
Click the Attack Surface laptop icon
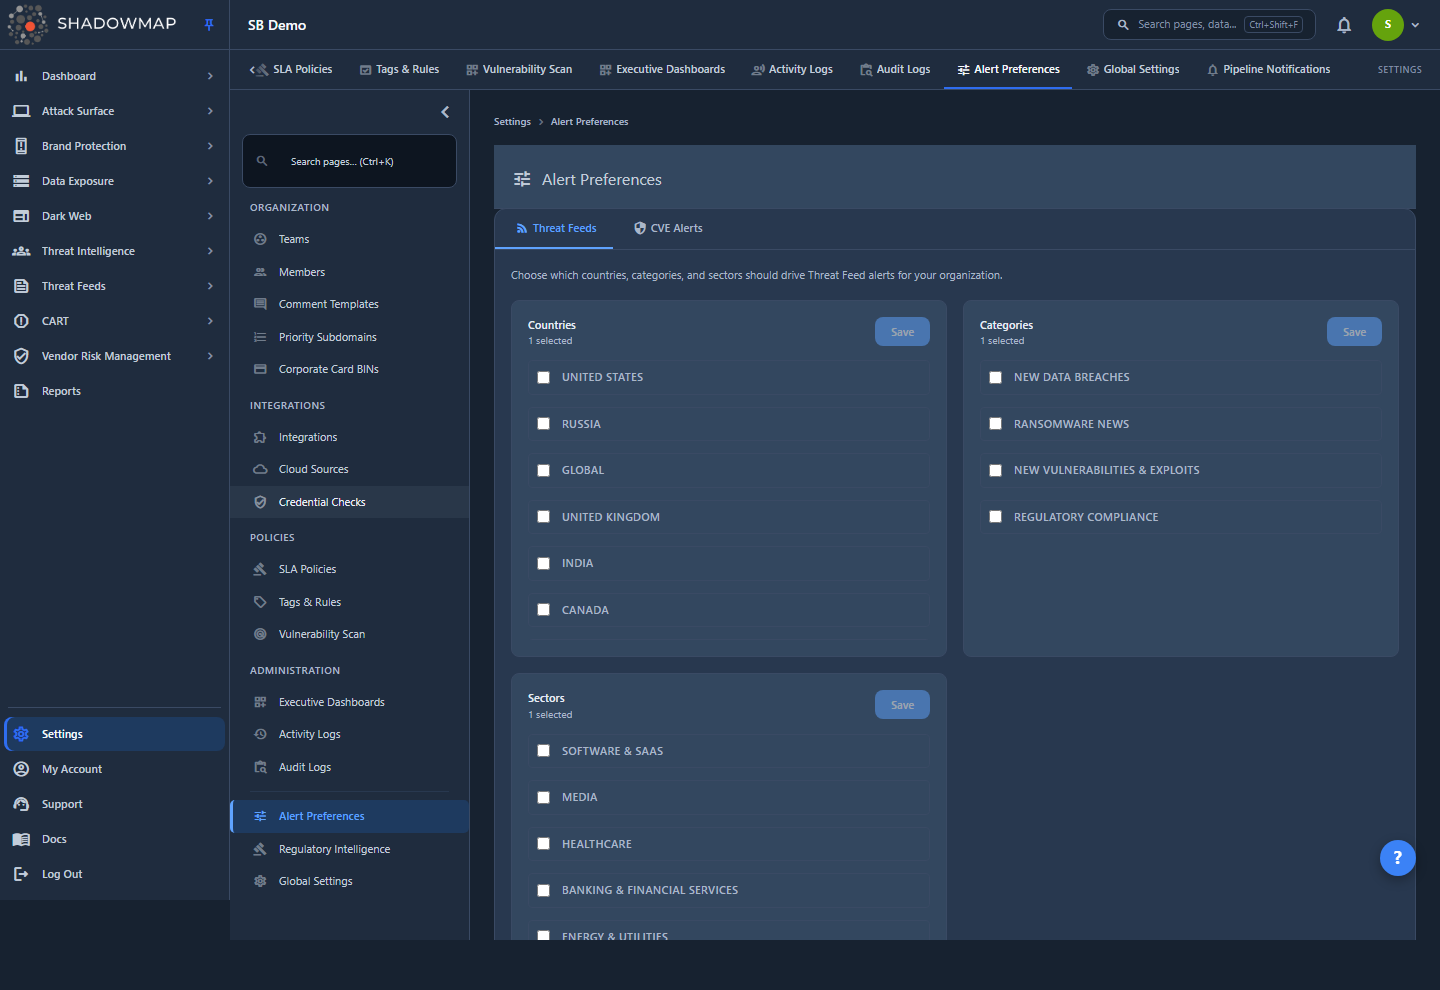[21, 111]
